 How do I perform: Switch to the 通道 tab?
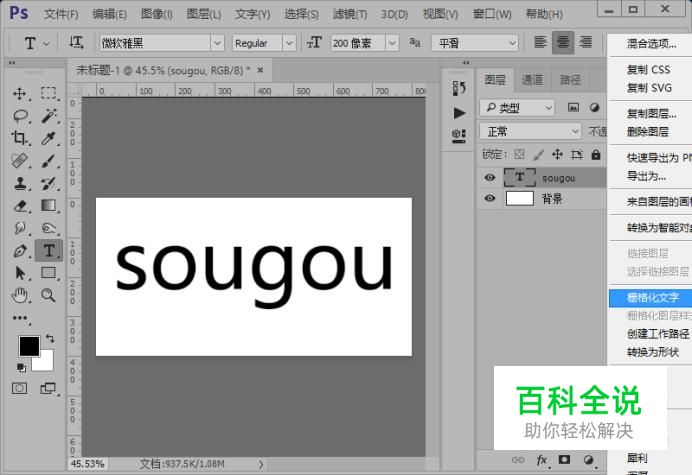coord(532,80)
